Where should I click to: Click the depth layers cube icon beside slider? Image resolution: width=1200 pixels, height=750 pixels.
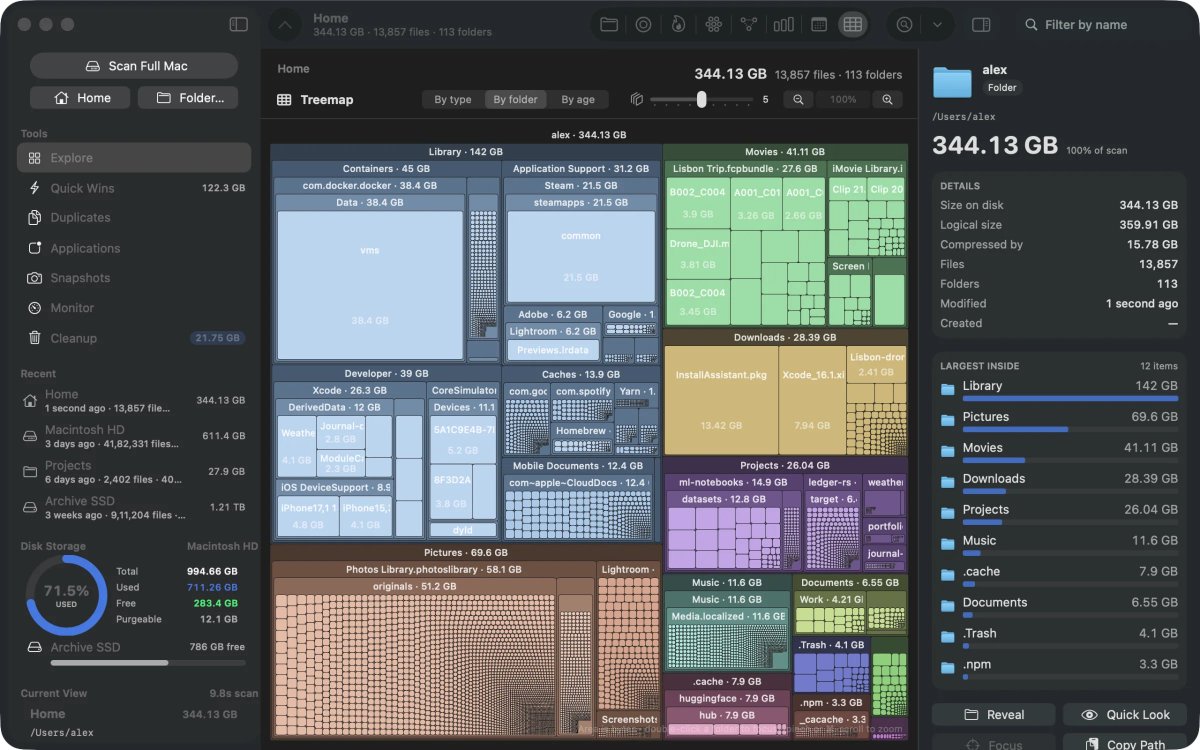[x=636, y=99]
